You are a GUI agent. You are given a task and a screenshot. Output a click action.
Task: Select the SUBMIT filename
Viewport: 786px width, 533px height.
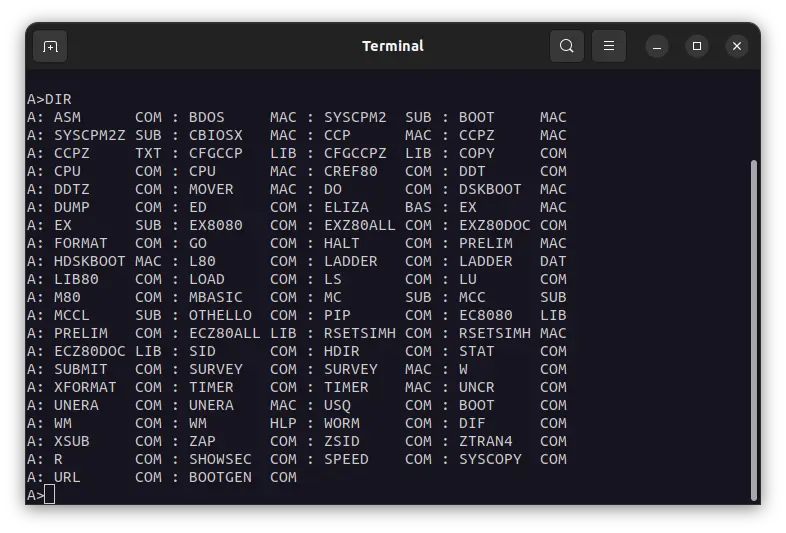[x=81, y=370]
